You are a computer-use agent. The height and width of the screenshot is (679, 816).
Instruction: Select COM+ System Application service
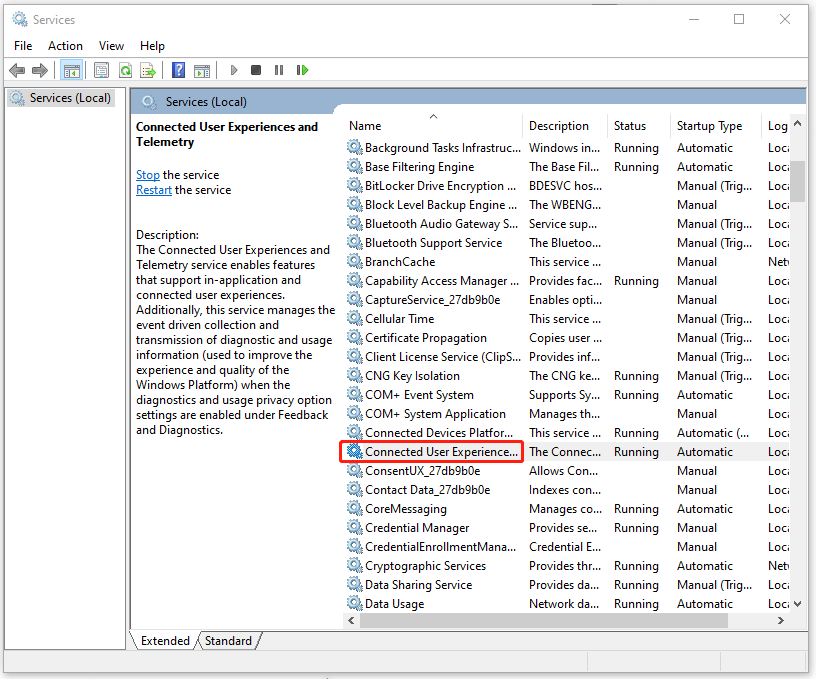pos(567,414)
